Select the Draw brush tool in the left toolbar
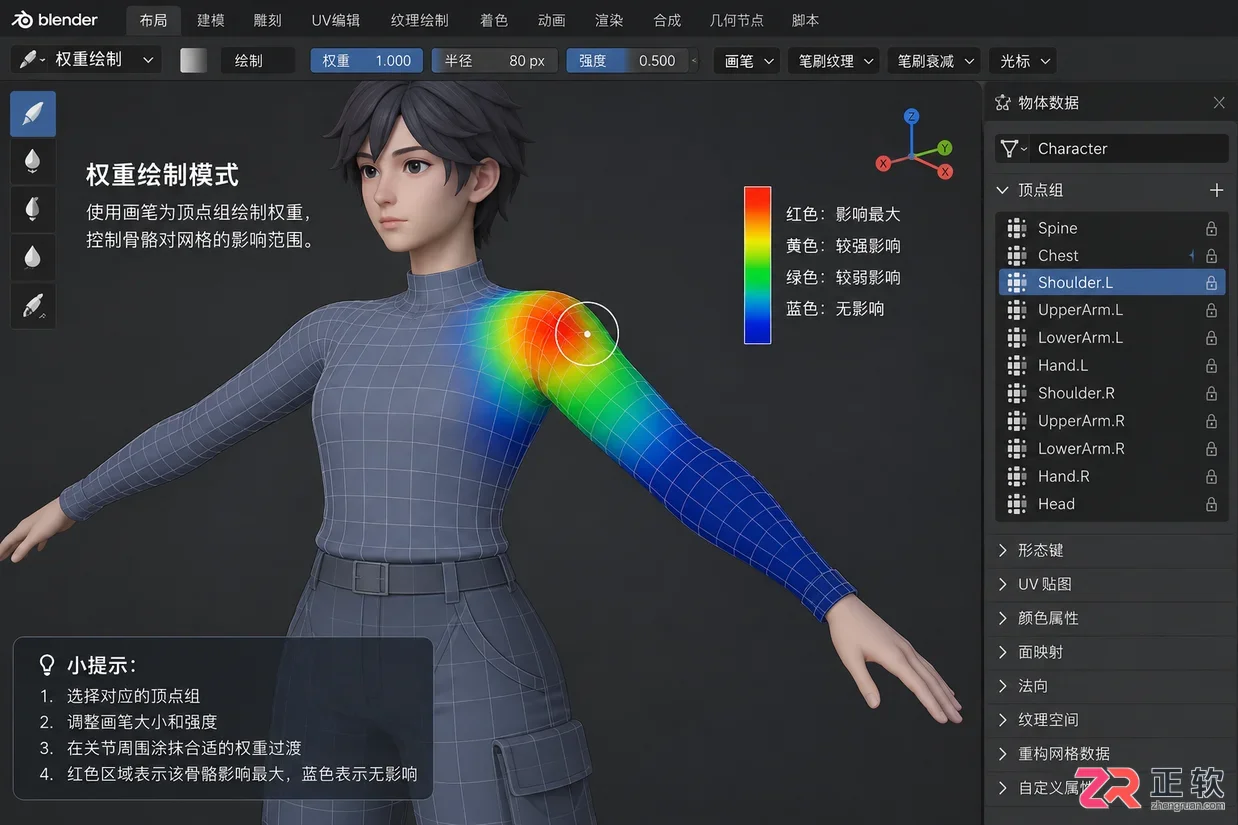This screenshot has height=825, width=1238. [x=33, y=114]
